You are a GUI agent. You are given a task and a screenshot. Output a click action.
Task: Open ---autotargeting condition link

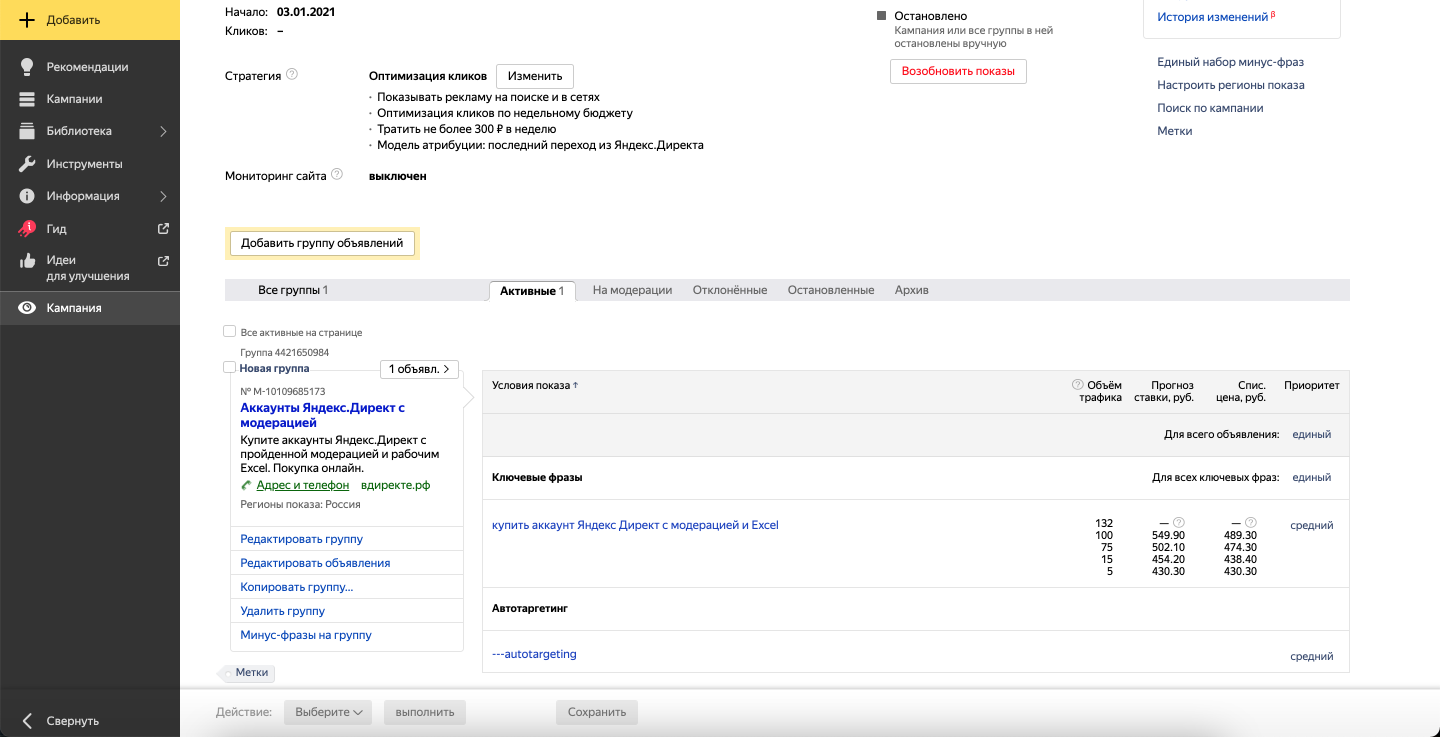[534, 654]
